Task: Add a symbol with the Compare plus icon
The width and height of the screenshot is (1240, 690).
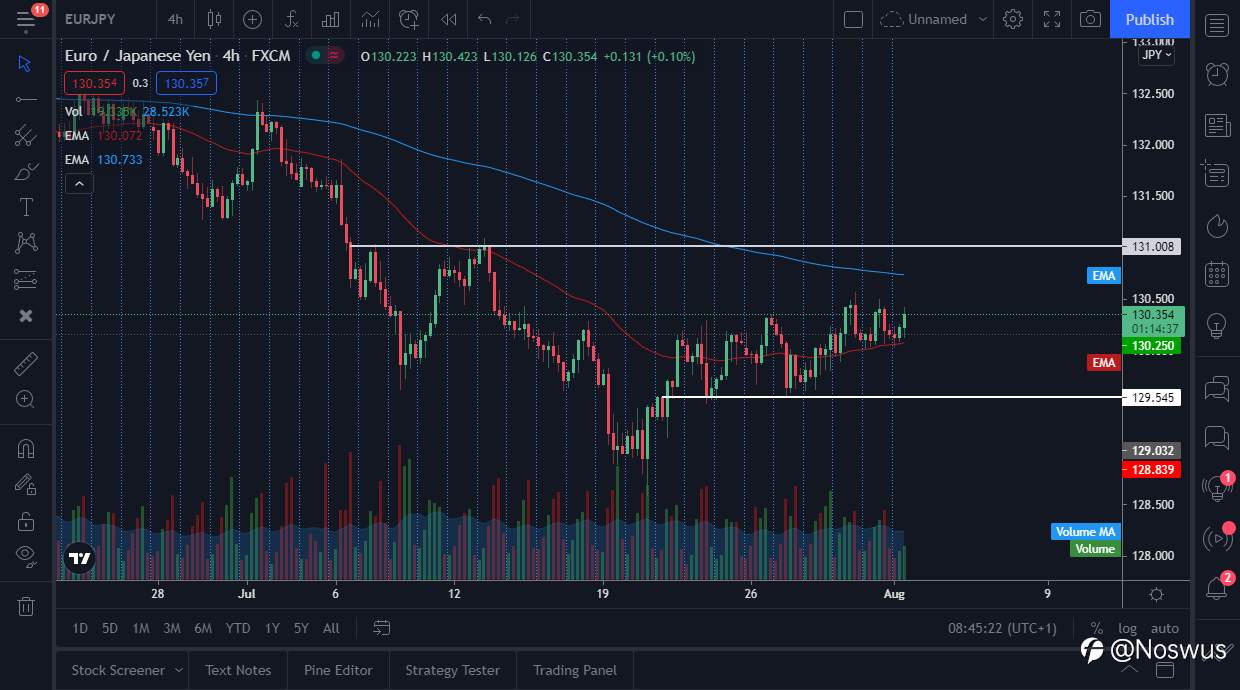Action: tap(252, 19)
